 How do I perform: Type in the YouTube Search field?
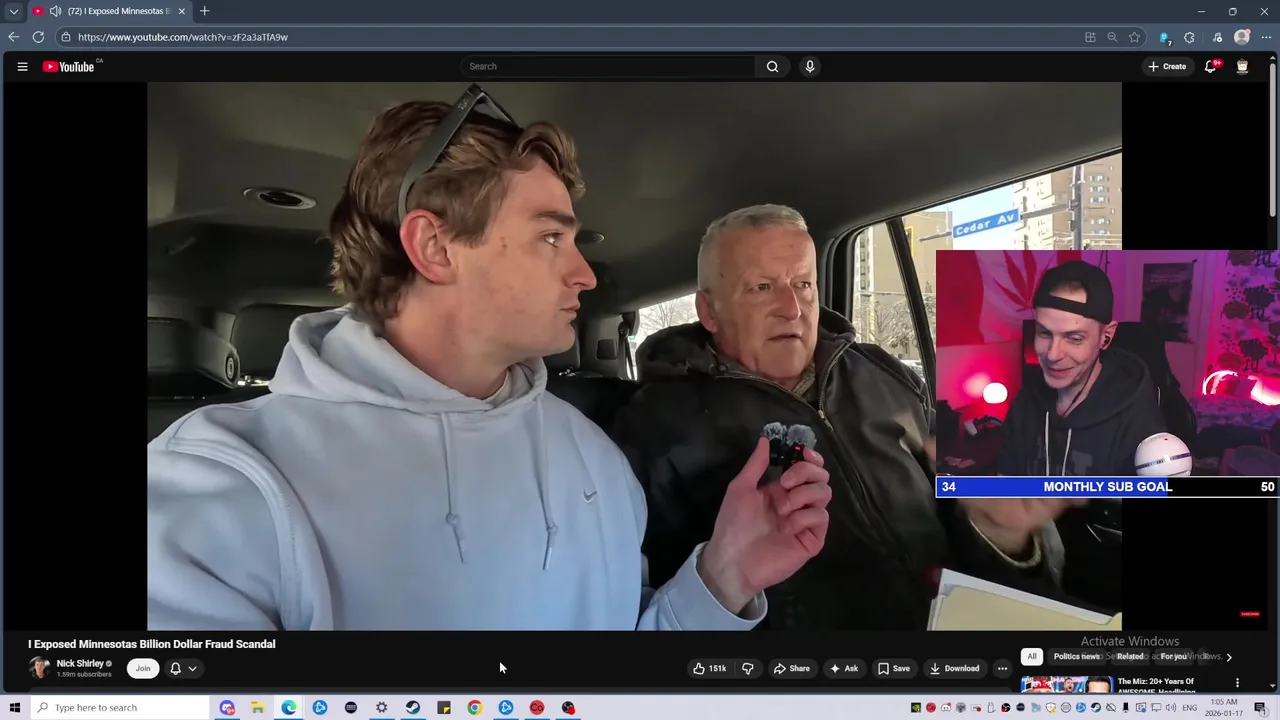[x=608, y=67]
